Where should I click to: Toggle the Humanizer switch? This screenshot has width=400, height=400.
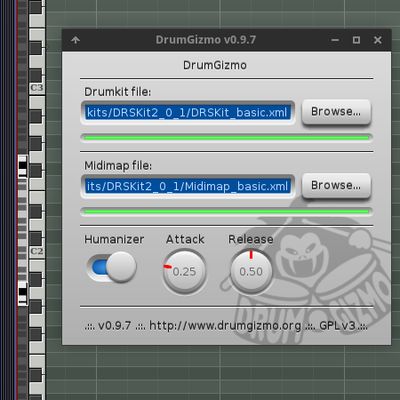(111, 267)
